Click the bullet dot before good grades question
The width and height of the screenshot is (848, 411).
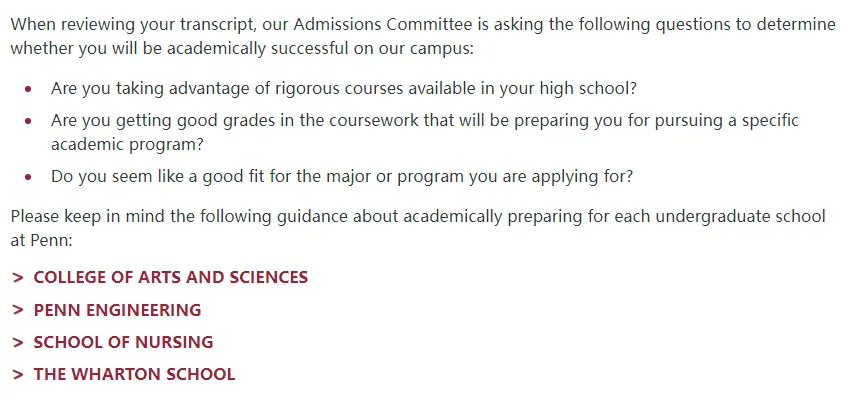(x=28, y=121)
